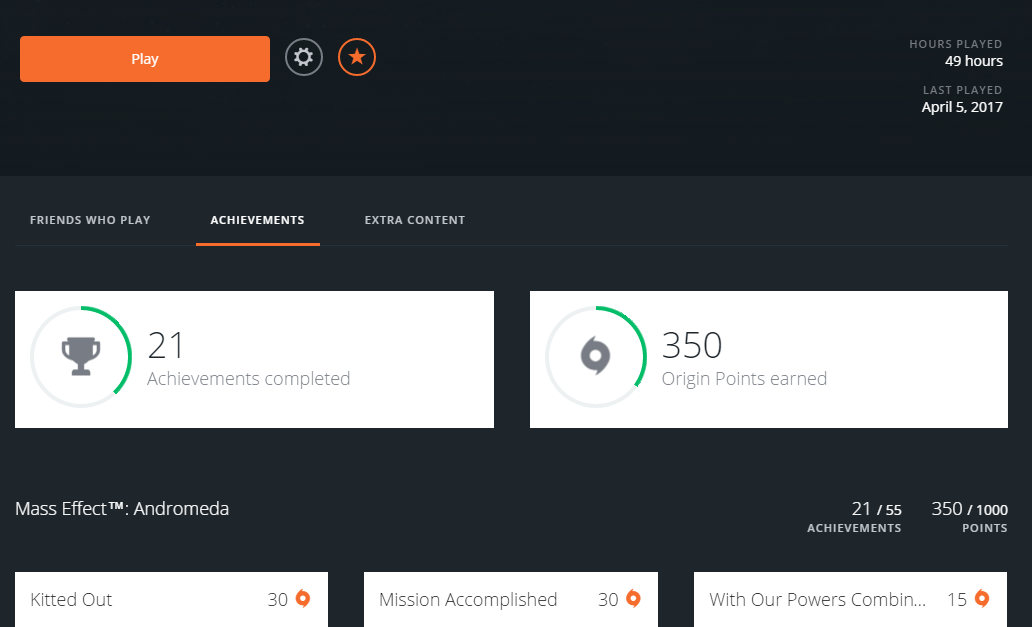The image size is (1032, 627).
Task: Click Origin points icon on Kitted Out
Action: pyautogui.click(x=303, y=599)
